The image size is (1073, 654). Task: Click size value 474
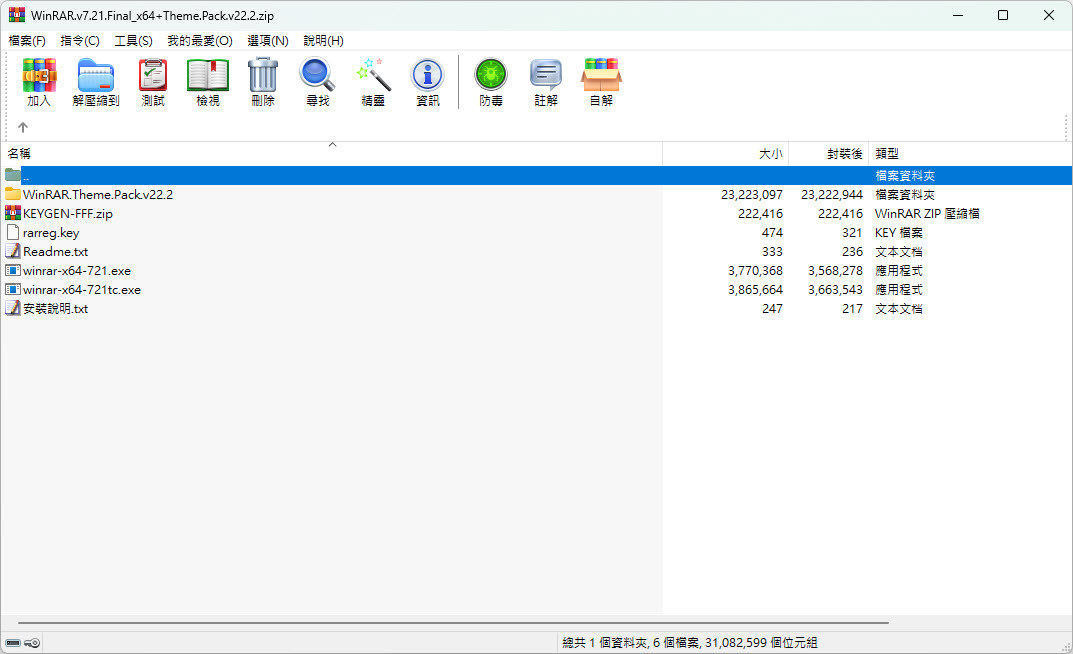772,233
